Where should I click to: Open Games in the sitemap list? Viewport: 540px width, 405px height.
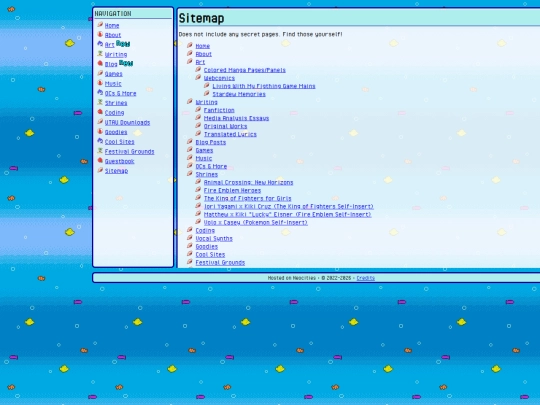click(204, 150)
